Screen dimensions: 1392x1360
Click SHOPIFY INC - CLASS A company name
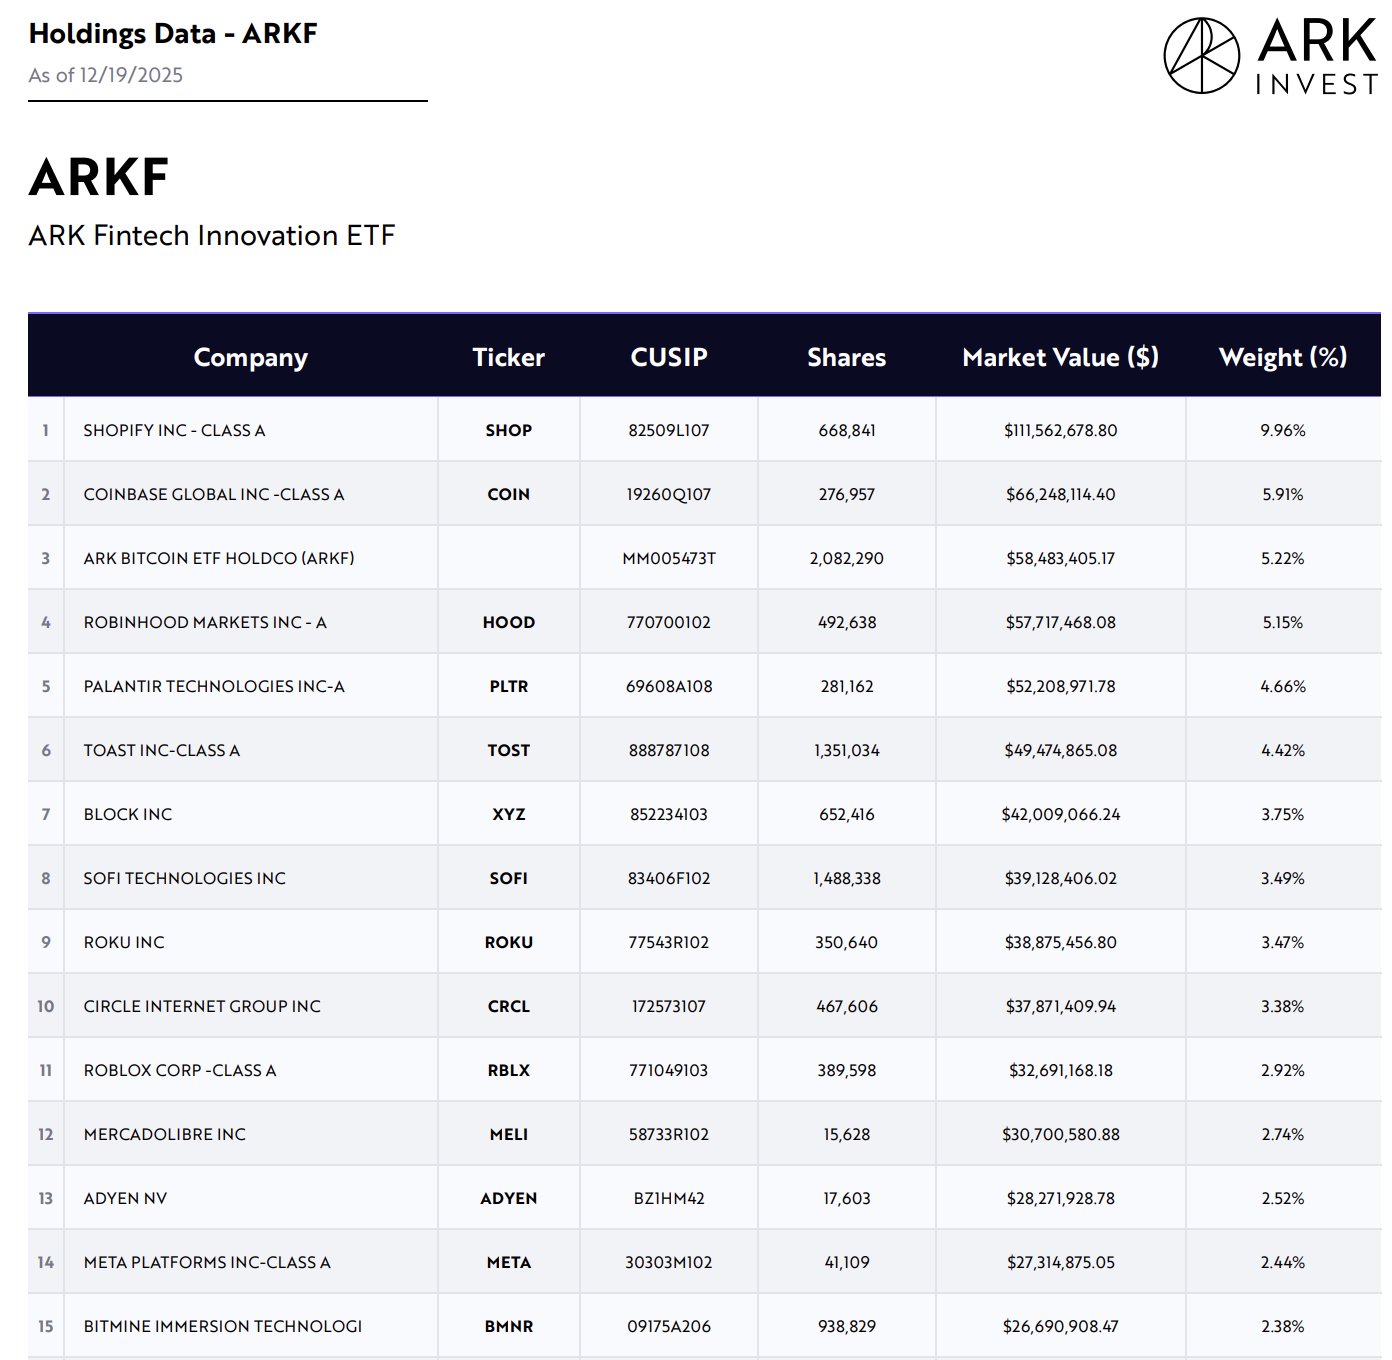174,430
